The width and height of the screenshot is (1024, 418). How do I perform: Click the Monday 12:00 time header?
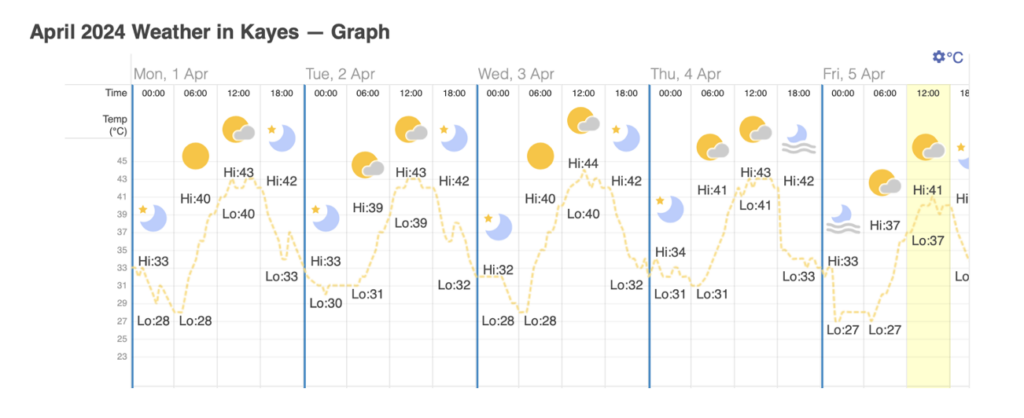coord(238,93)
